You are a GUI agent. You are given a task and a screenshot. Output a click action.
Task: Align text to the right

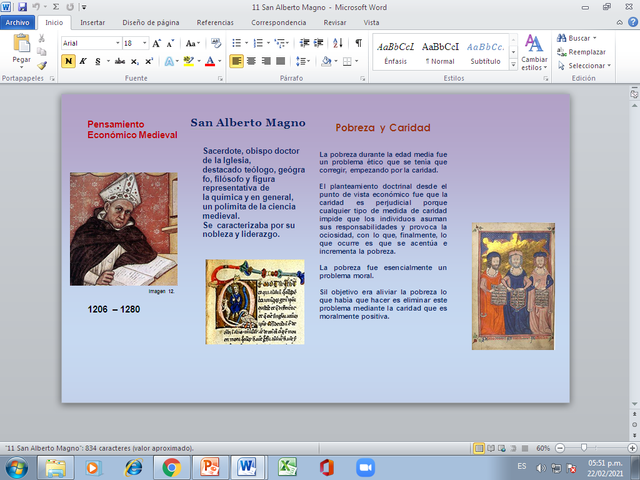pyautogui.click(x=266, y=61)
